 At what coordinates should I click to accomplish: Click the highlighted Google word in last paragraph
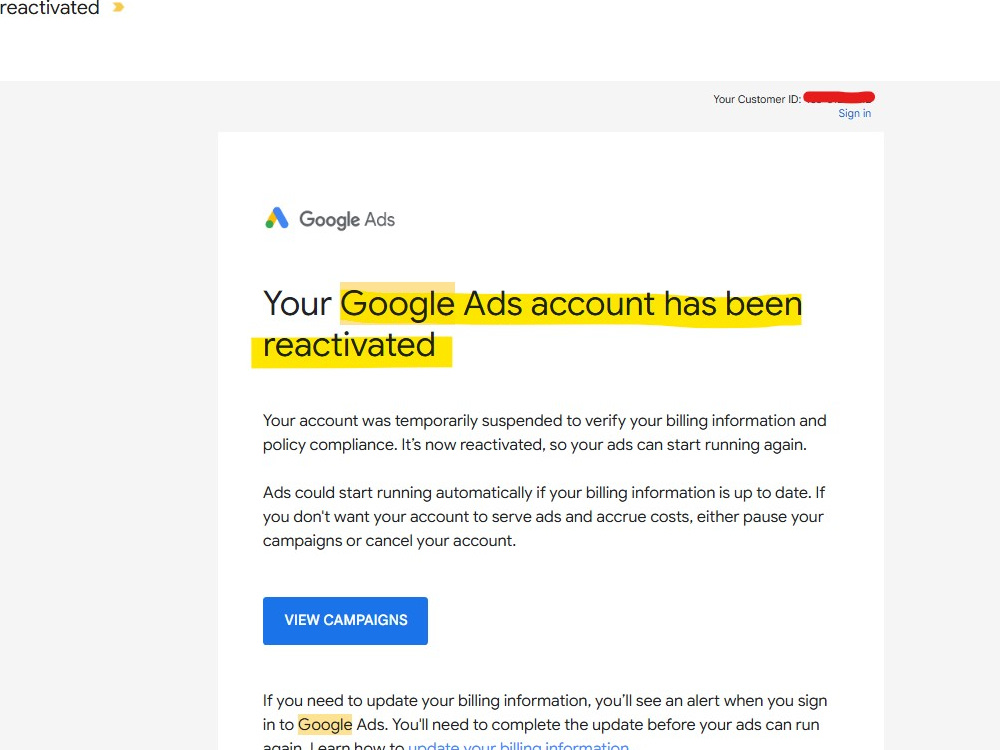325,724
